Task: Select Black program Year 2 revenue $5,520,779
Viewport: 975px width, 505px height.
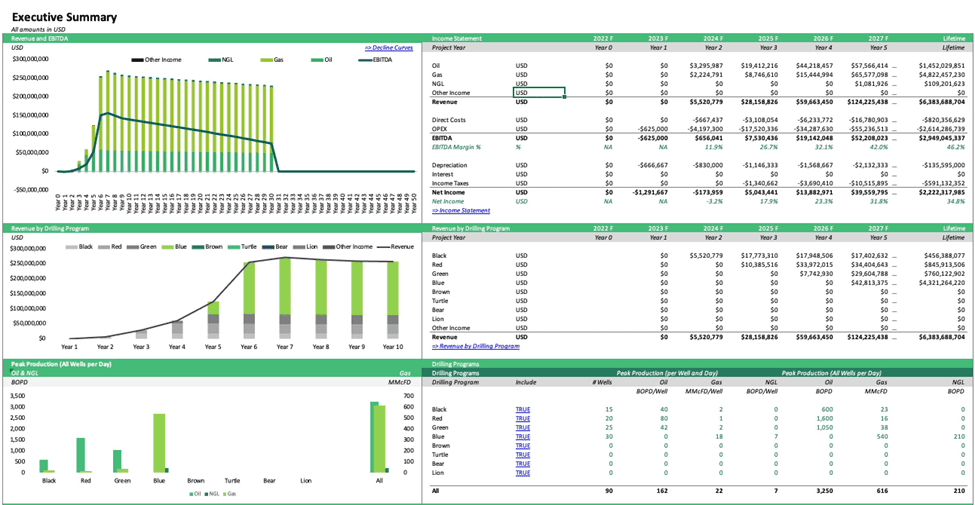Action: coord(705,256)
